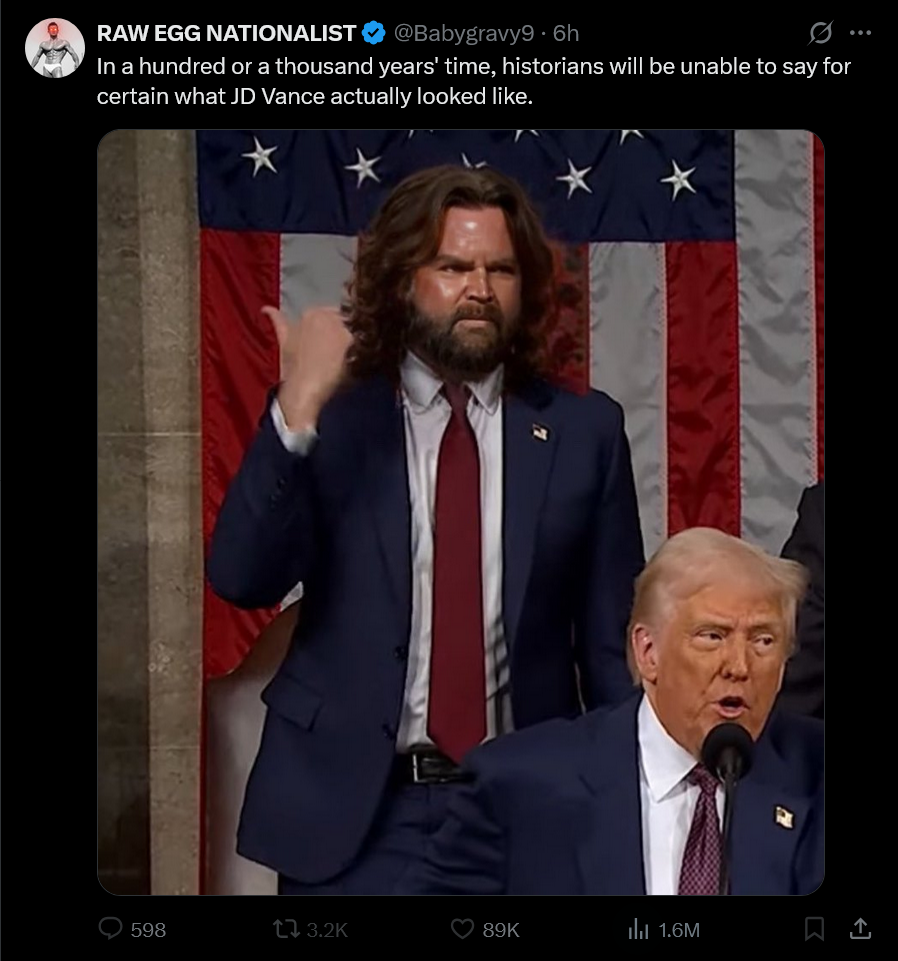Click the 1.6M views count

[679, 930]
